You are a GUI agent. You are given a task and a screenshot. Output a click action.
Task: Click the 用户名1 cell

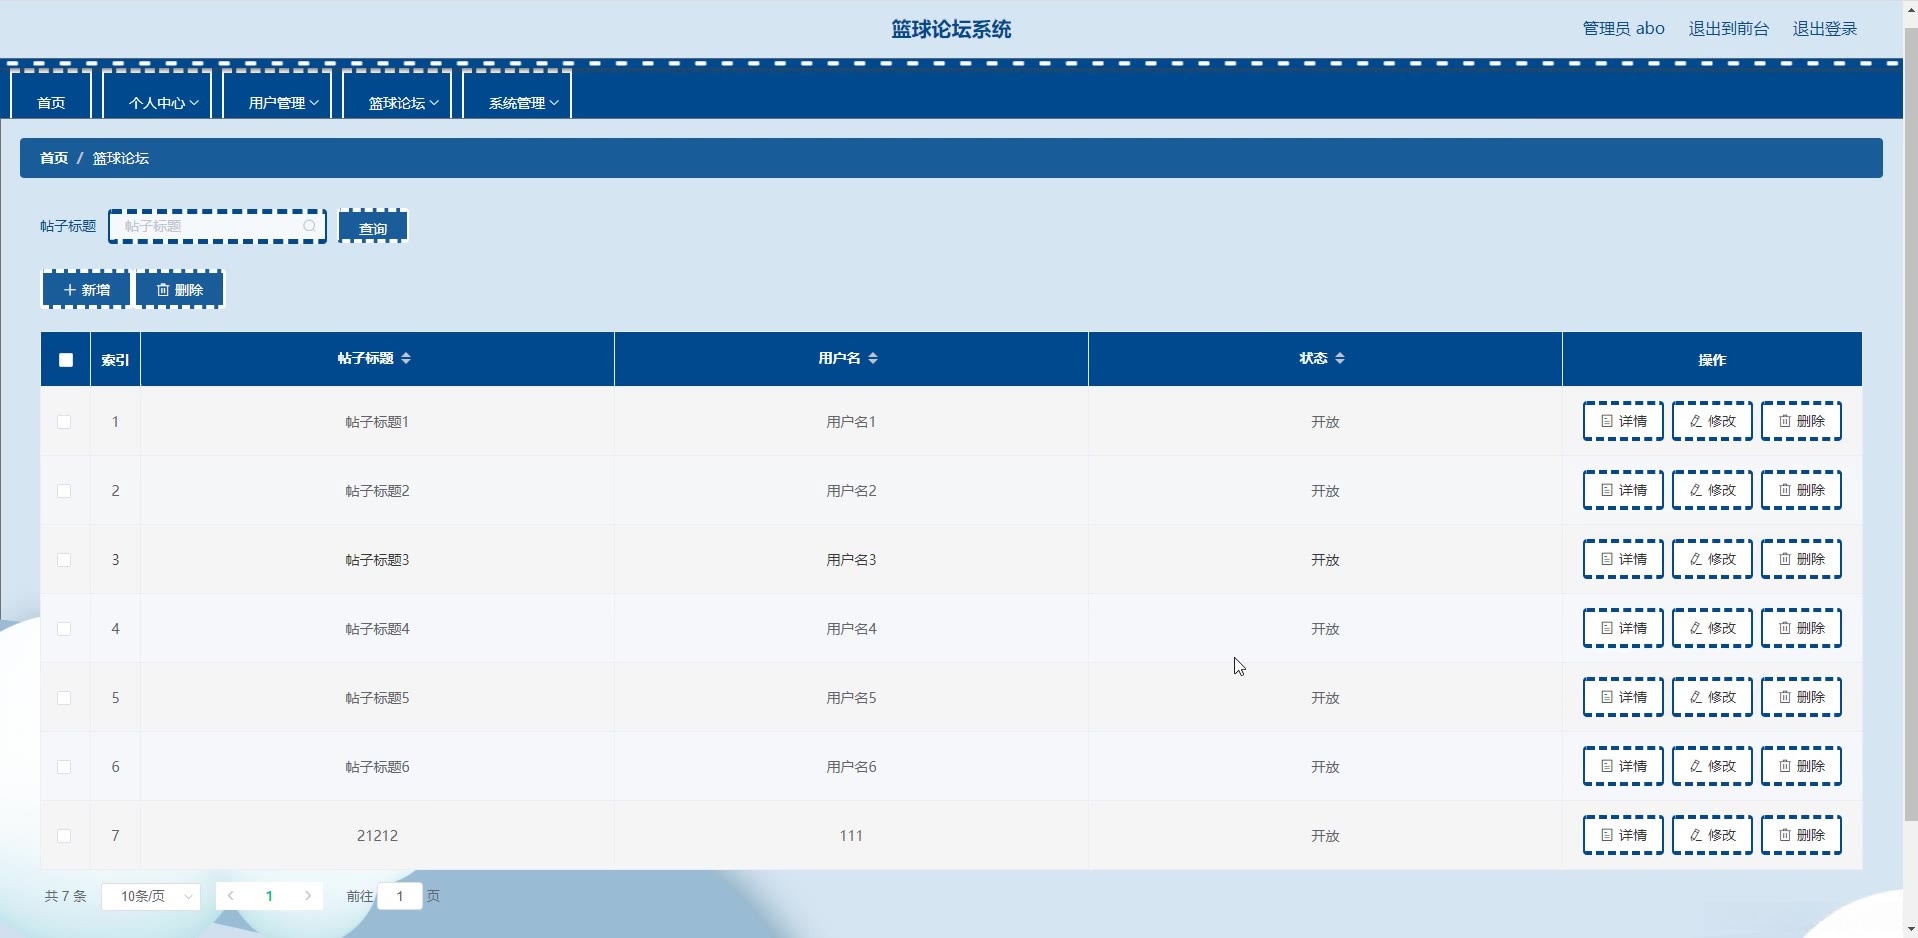pos(851,422)
